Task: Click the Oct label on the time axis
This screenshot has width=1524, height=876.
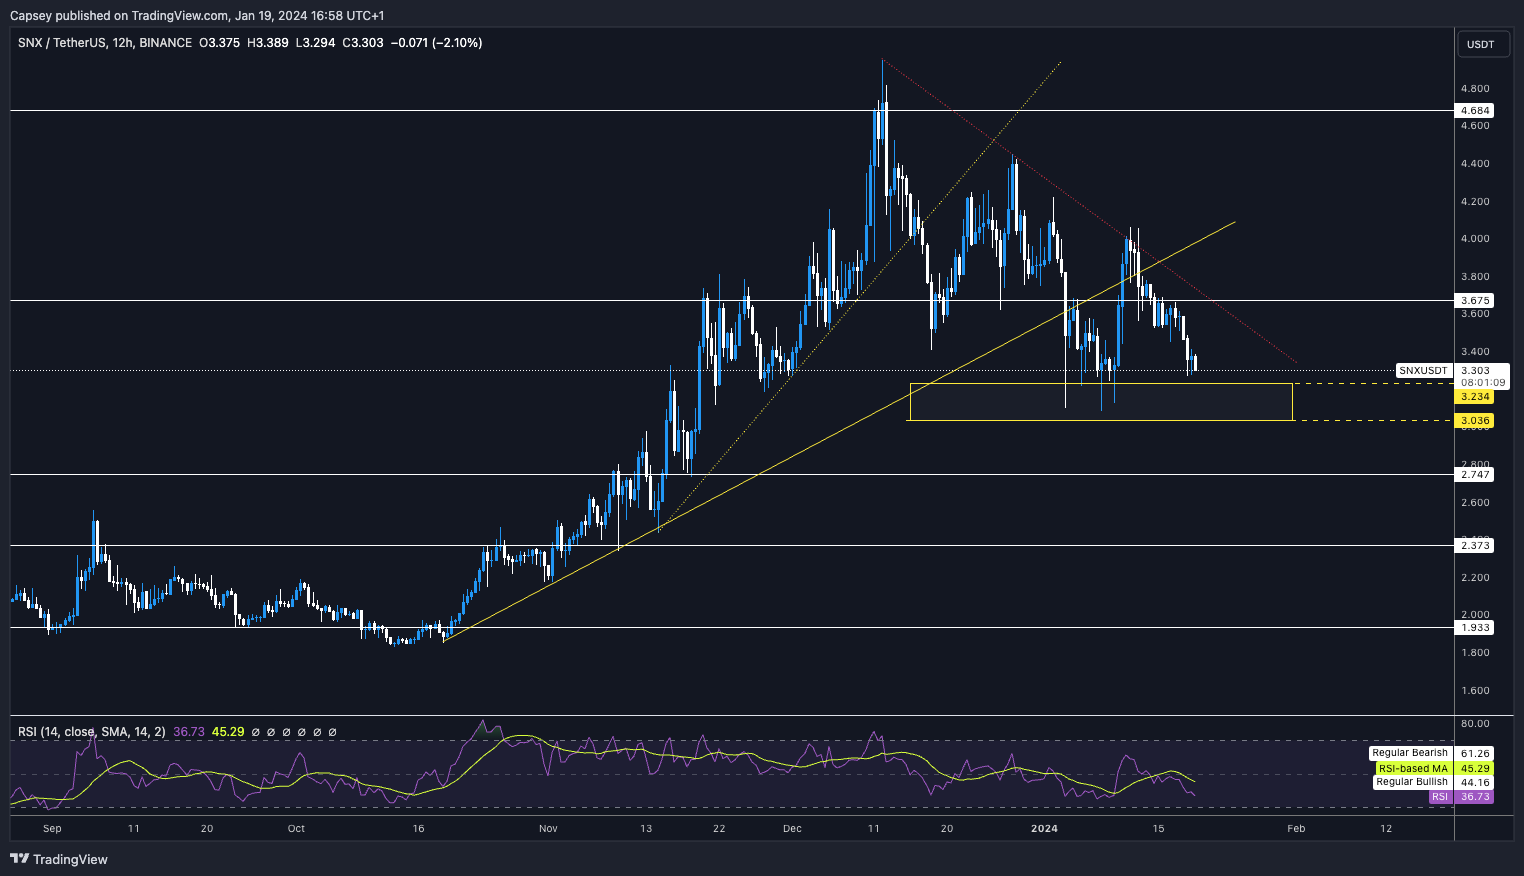Action: 296,829
